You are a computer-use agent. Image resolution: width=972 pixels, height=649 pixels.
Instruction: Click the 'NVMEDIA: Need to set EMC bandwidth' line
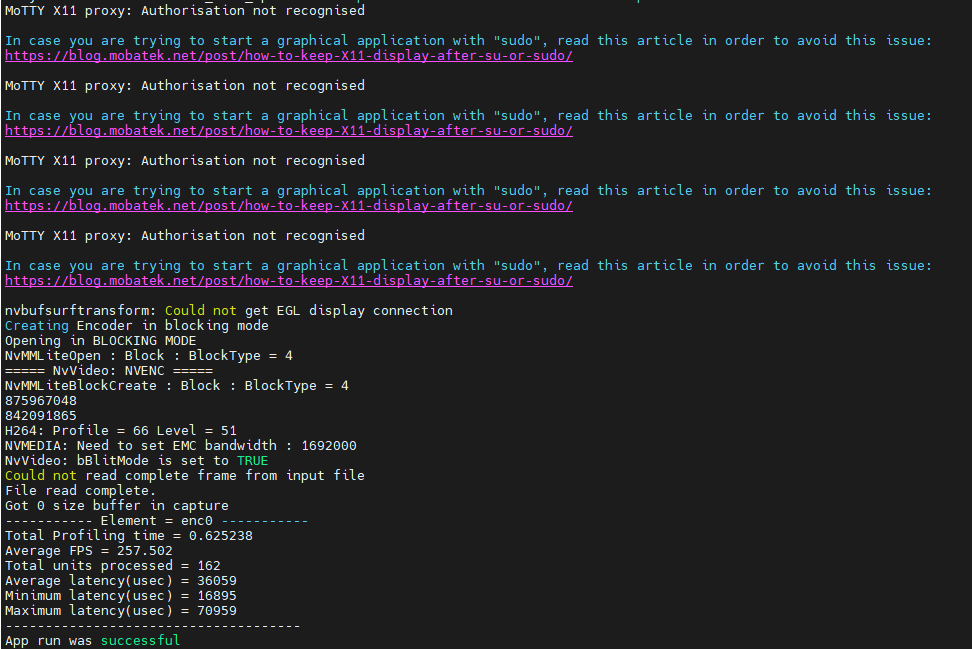pyautogui.click(x=181, y=445)
